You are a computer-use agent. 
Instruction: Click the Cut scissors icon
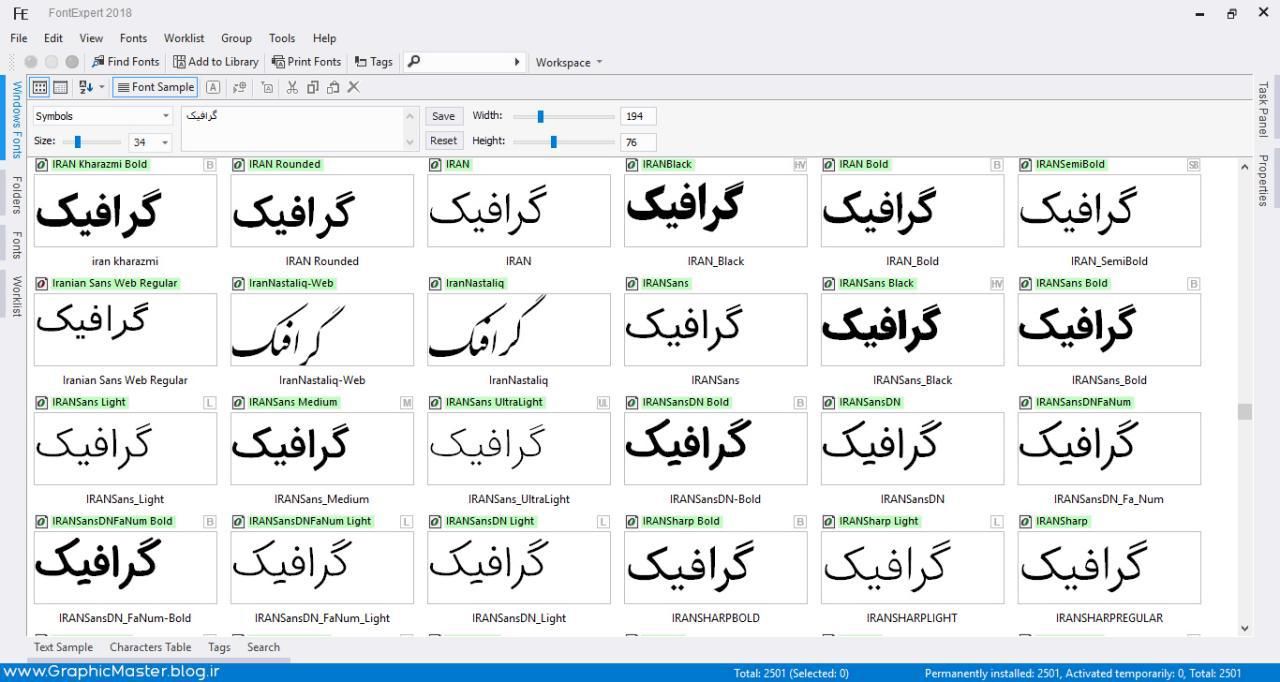(x=292, y=87)
